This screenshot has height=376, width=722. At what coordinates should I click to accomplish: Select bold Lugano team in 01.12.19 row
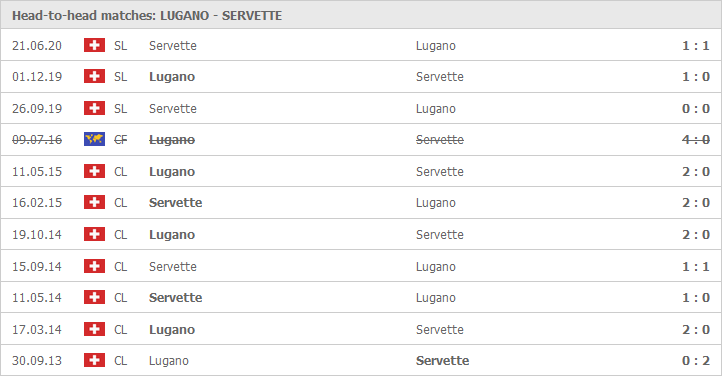click(x=172, y=77)
